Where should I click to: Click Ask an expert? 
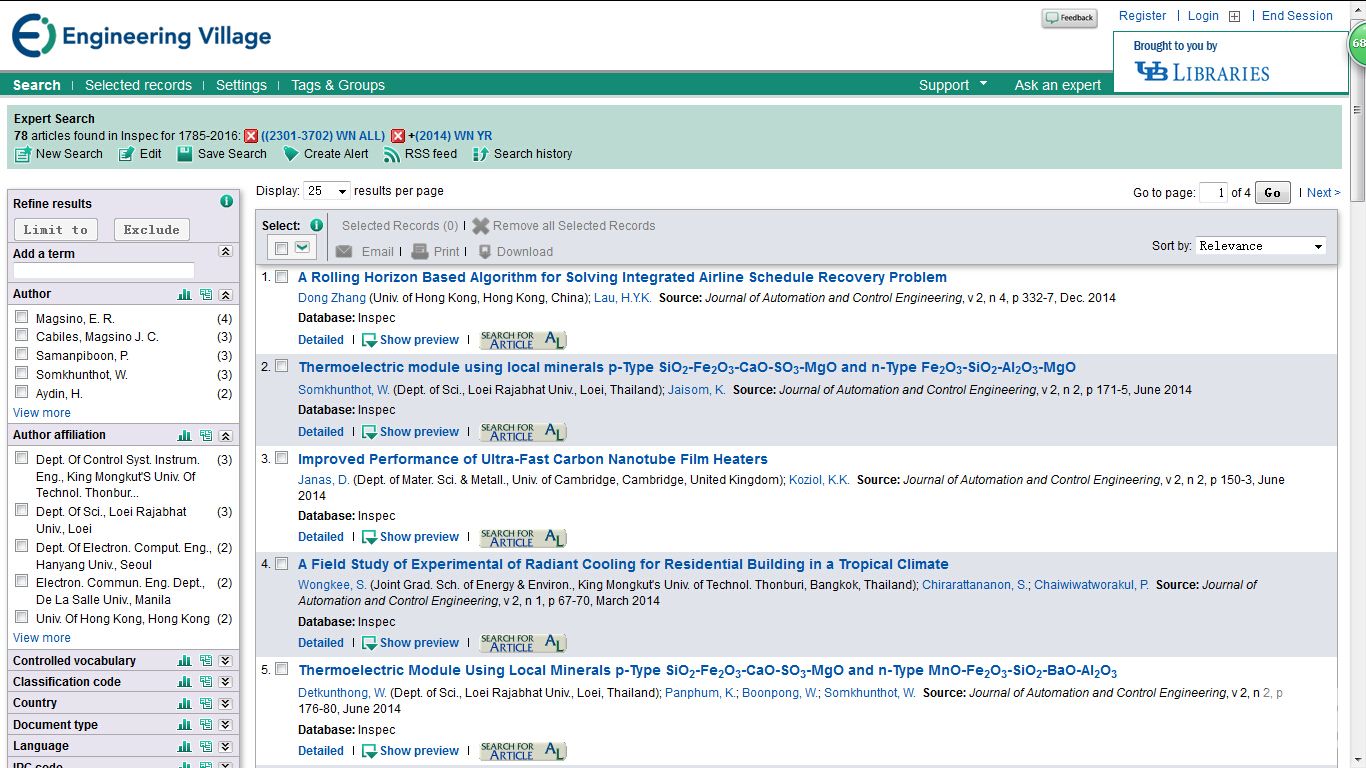tap(1058, 85)
